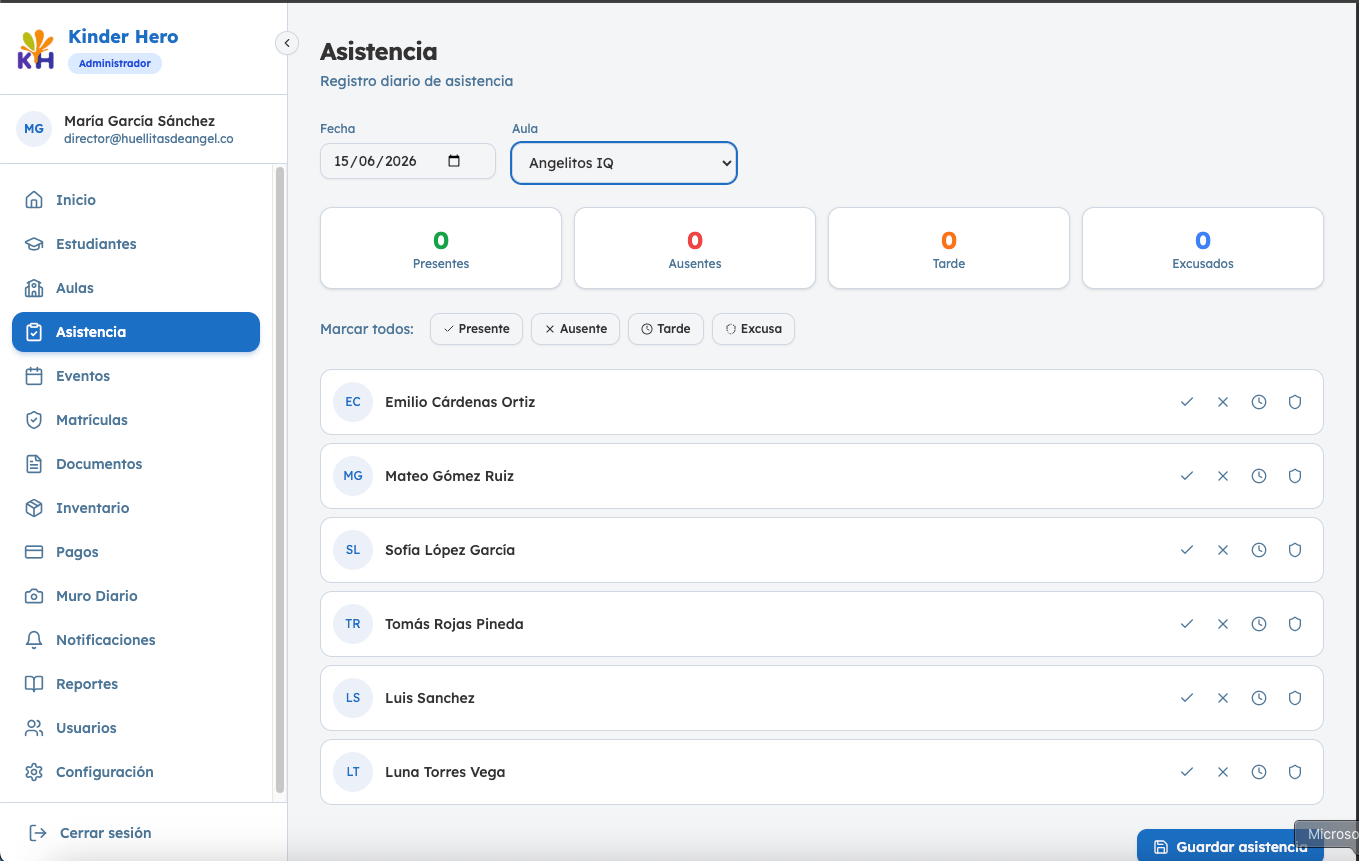Mark Emilio Cárdenas Ortiz present with checkmark icon

[1187, 402]
